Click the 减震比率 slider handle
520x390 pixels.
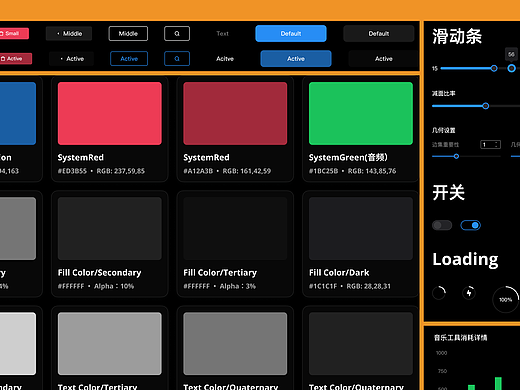click(486, 106)
